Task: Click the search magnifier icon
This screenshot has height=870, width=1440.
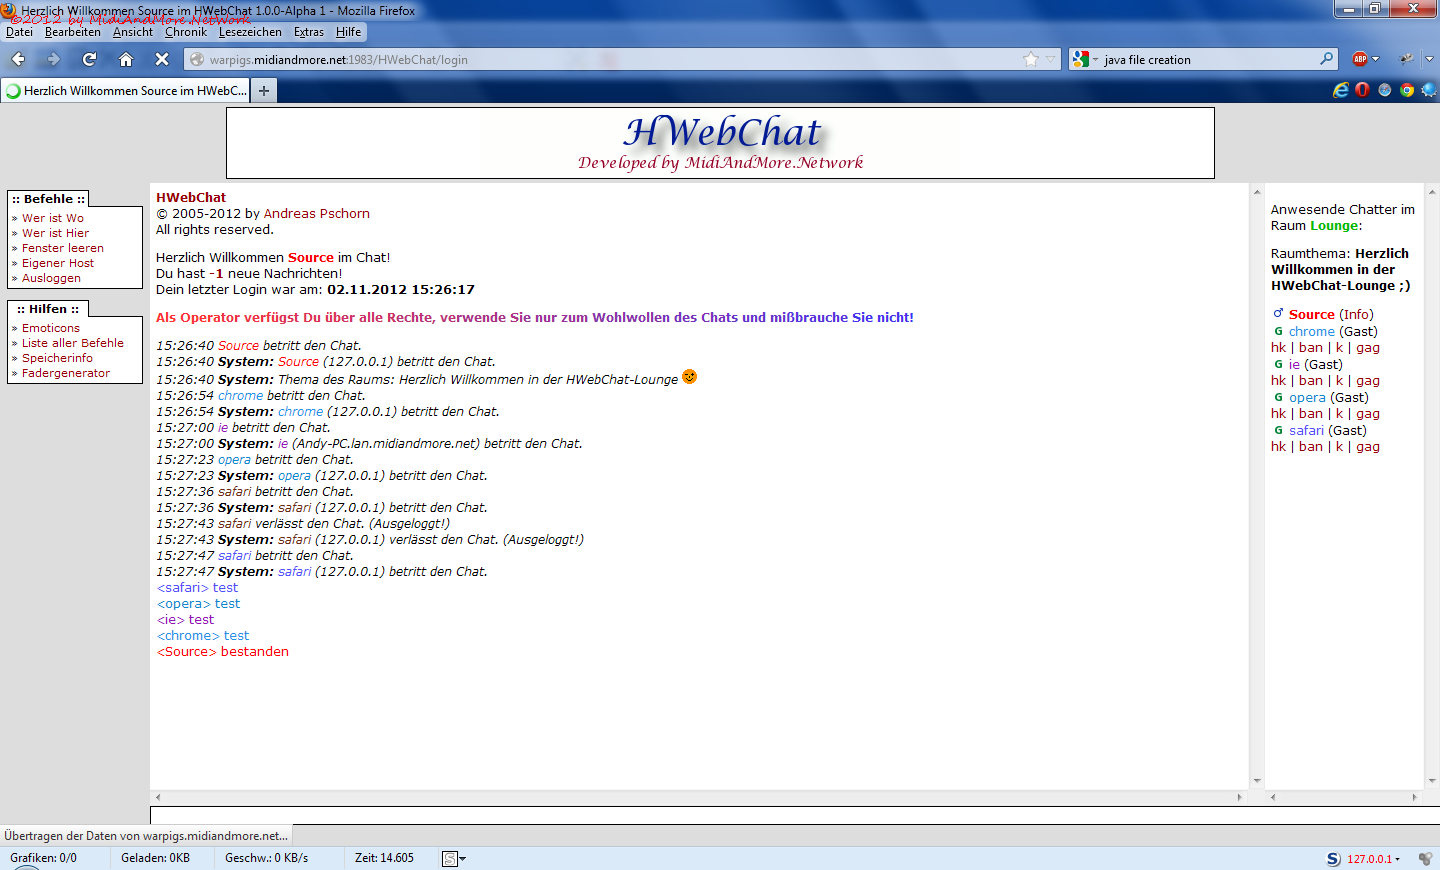Action: tap(1326, 59)
